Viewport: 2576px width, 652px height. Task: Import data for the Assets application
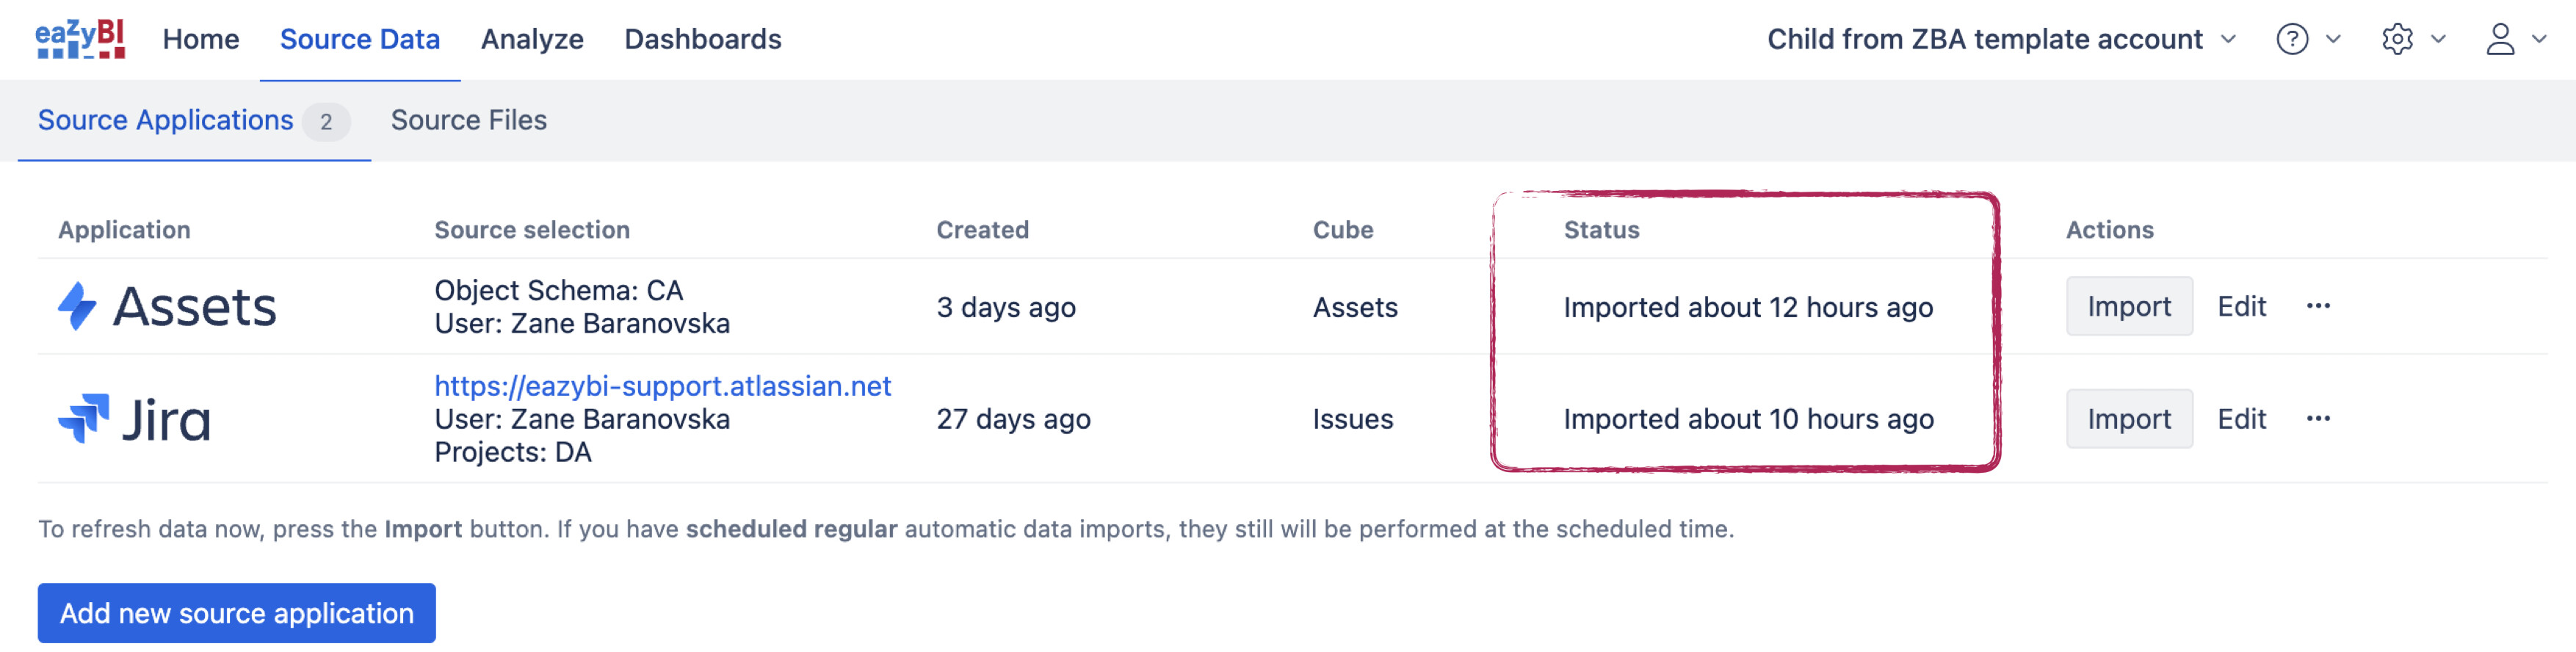[2129, 306]
